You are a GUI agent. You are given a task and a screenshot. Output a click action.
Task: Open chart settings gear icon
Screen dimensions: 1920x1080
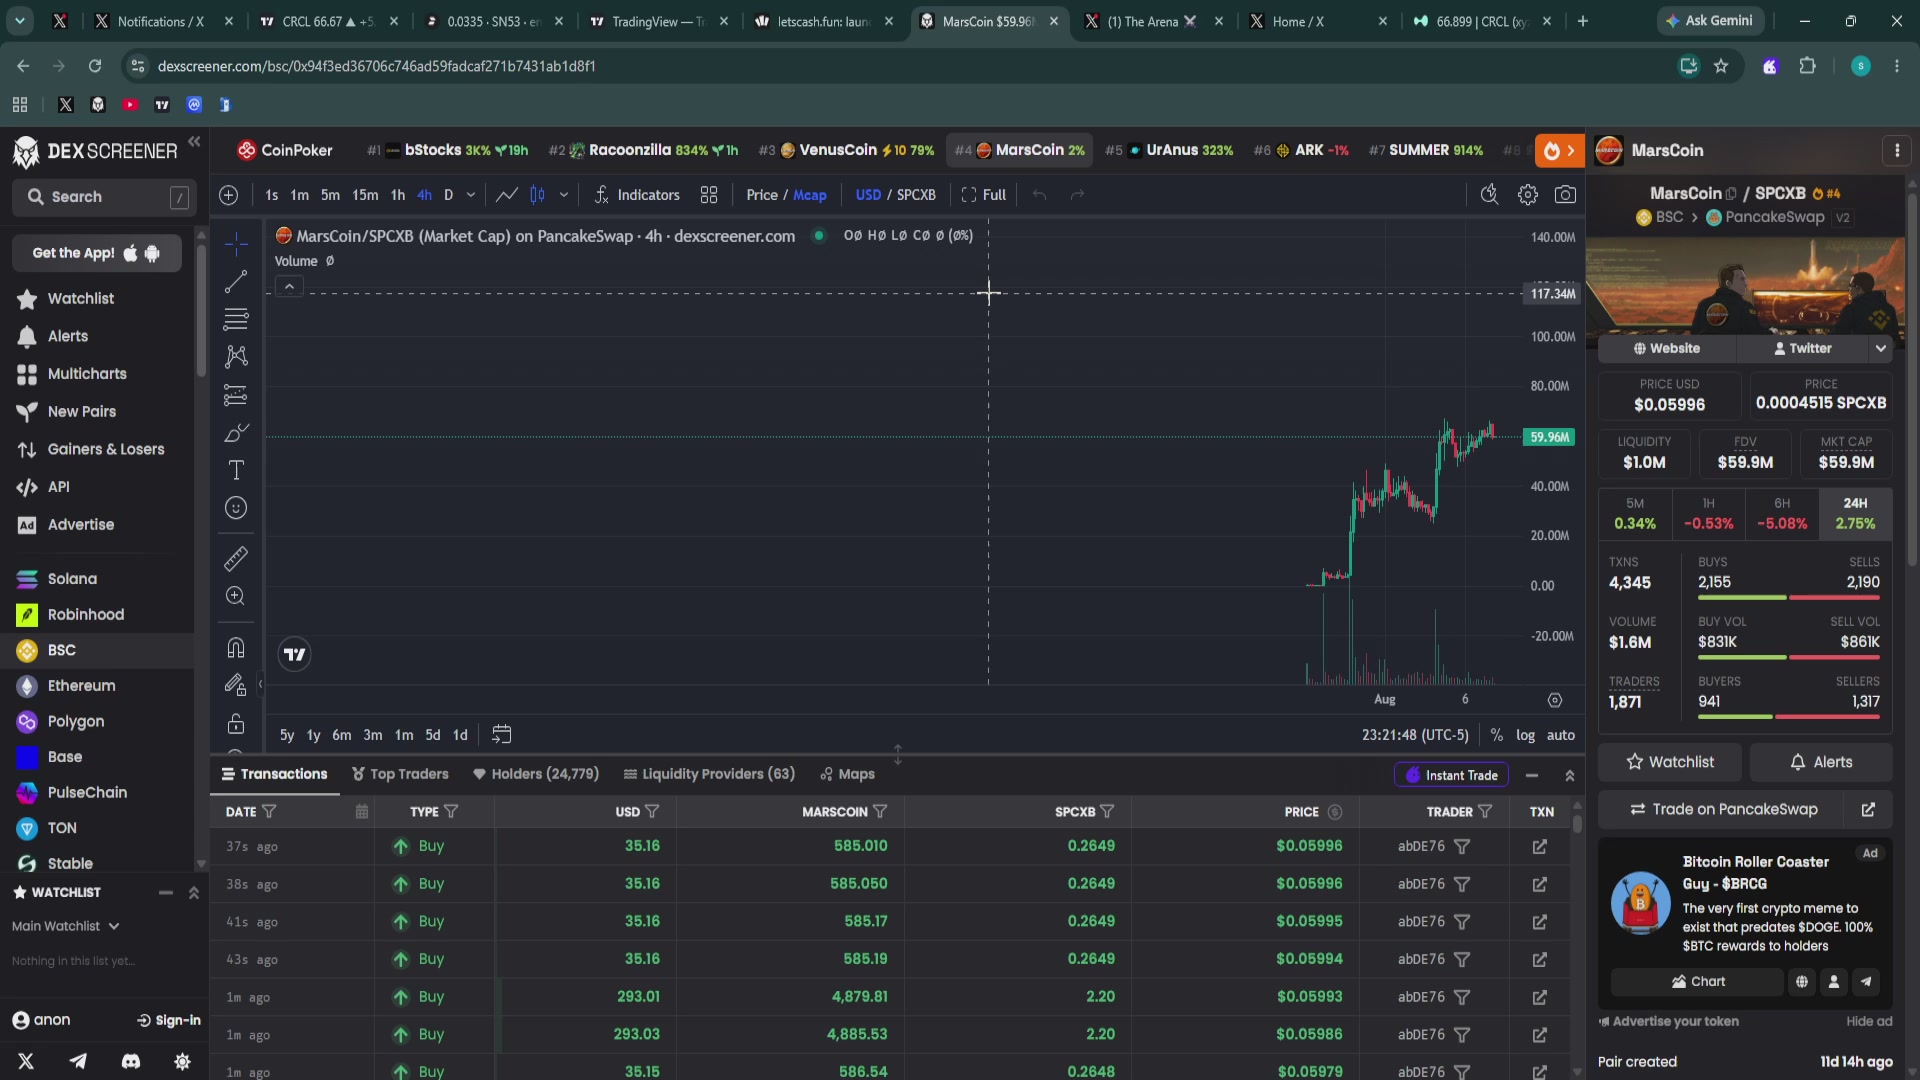pyautogui.click(x=1527, y=195)
